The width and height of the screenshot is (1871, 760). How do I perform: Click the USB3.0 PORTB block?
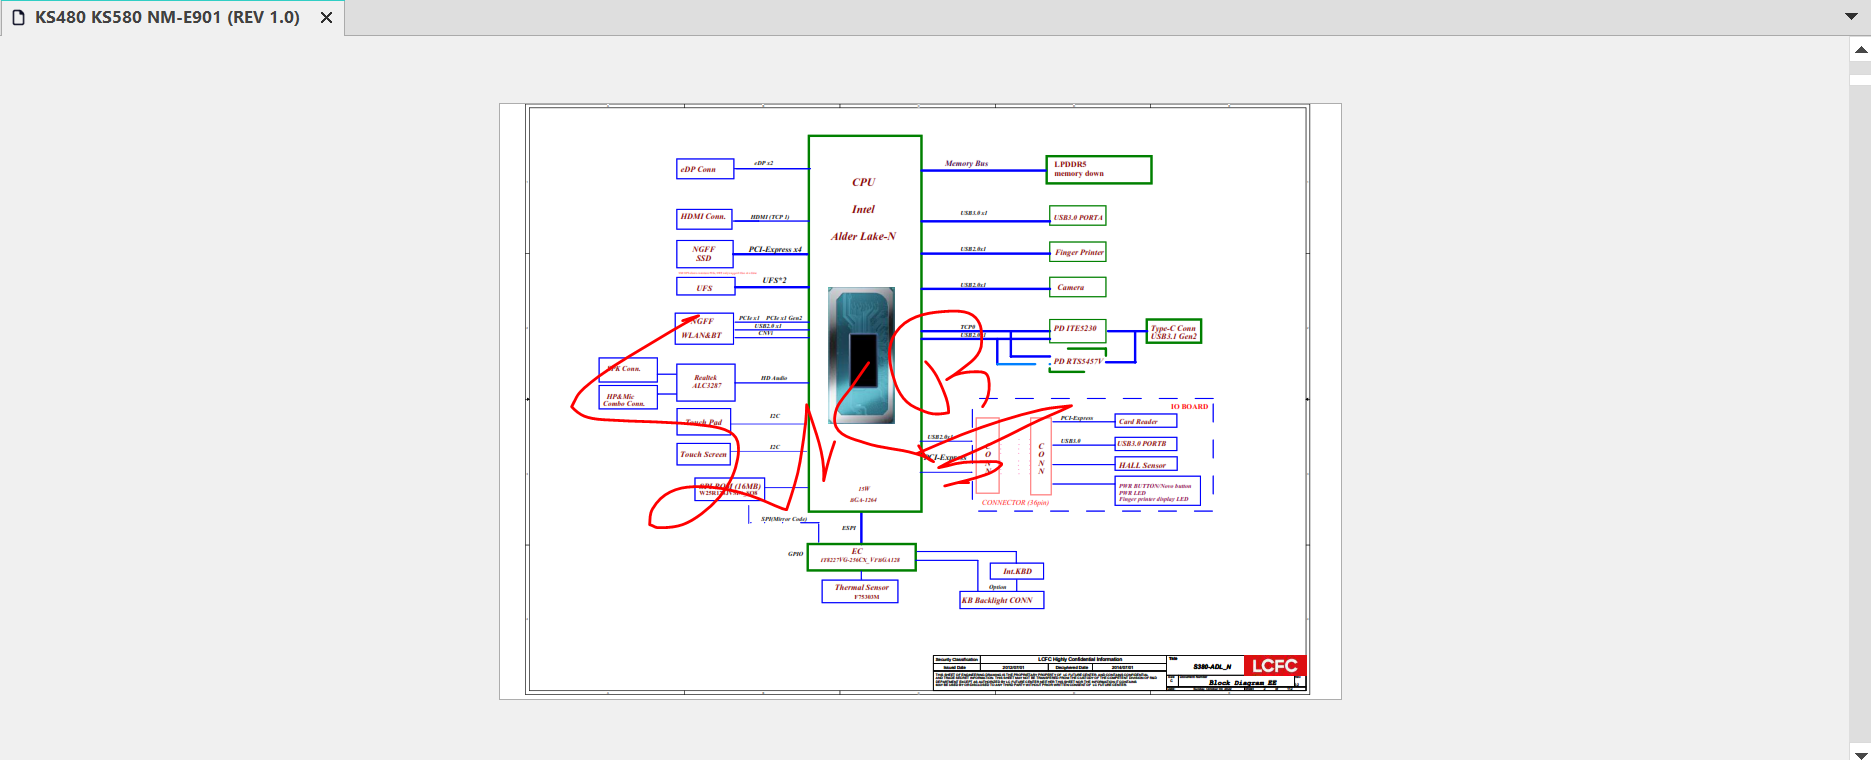click(1146, 443)
